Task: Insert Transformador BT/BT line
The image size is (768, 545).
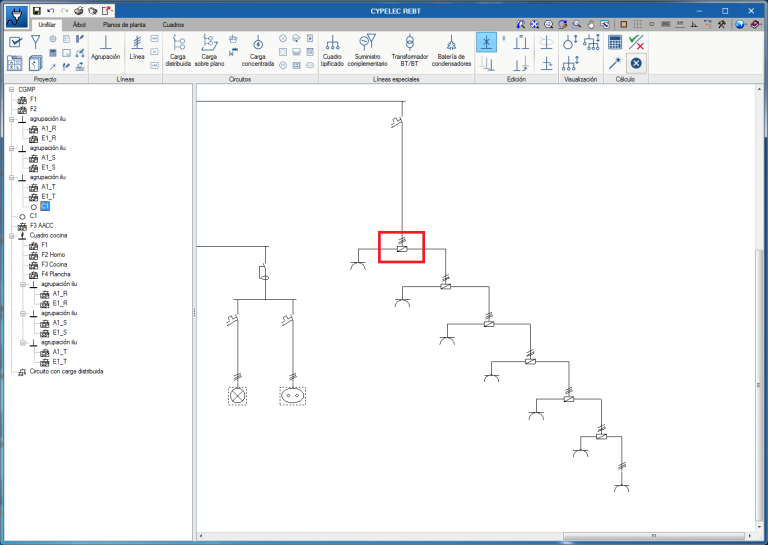Action: 409,51
